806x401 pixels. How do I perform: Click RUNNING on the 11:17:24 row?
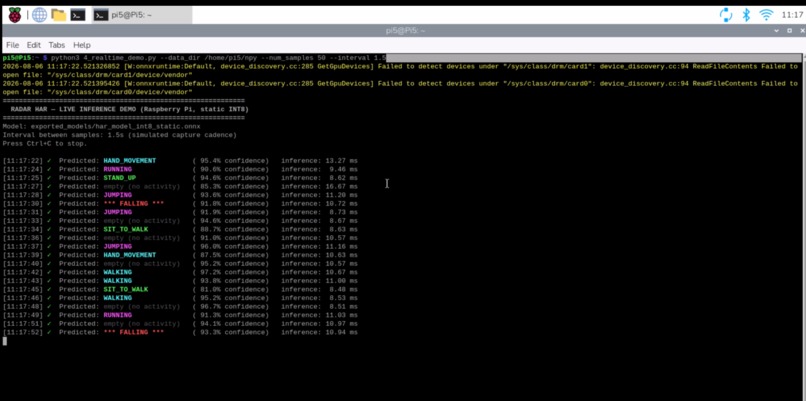point(117,169)
